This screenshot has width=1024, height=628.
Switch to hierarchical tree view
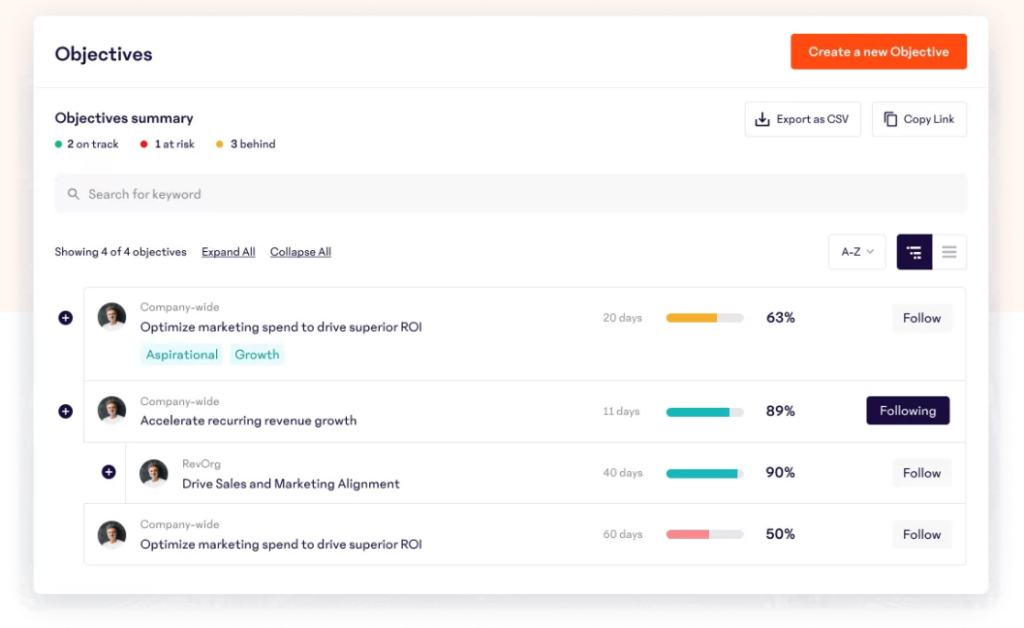[x=914, y=252]
